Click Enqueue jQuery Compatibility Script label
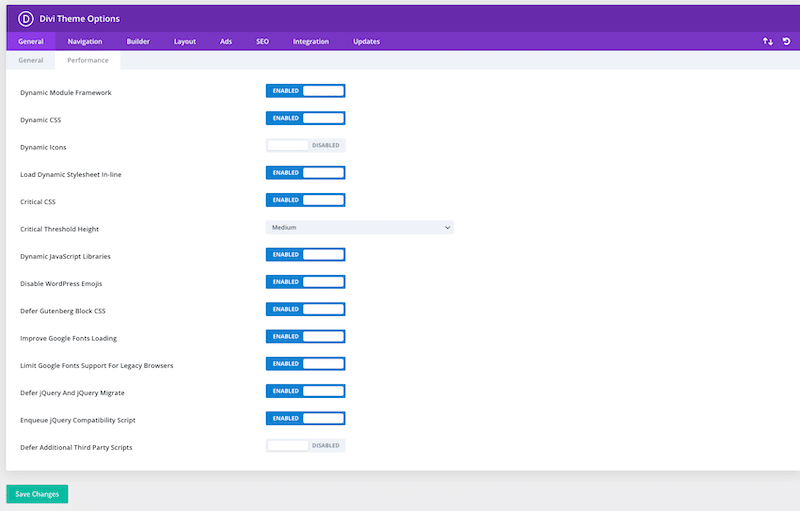Image resolution: width=800 pixels, height=511 pixels. coord(78,420)
